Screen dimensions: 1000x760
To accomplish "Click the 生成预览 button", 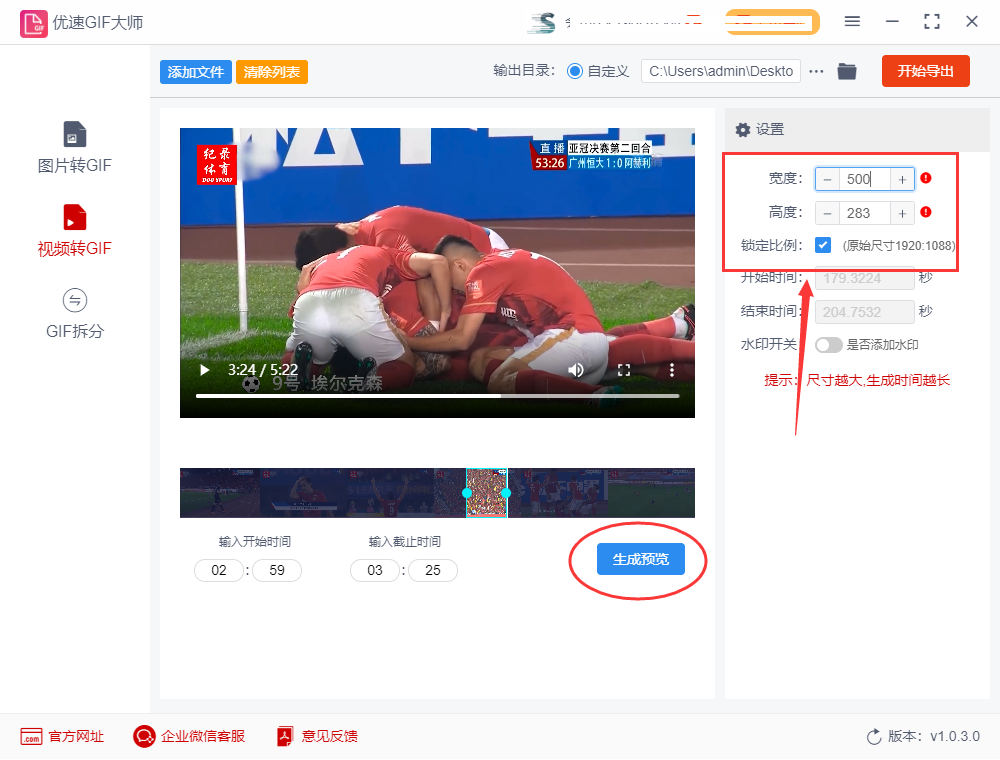I will point(640,560).
